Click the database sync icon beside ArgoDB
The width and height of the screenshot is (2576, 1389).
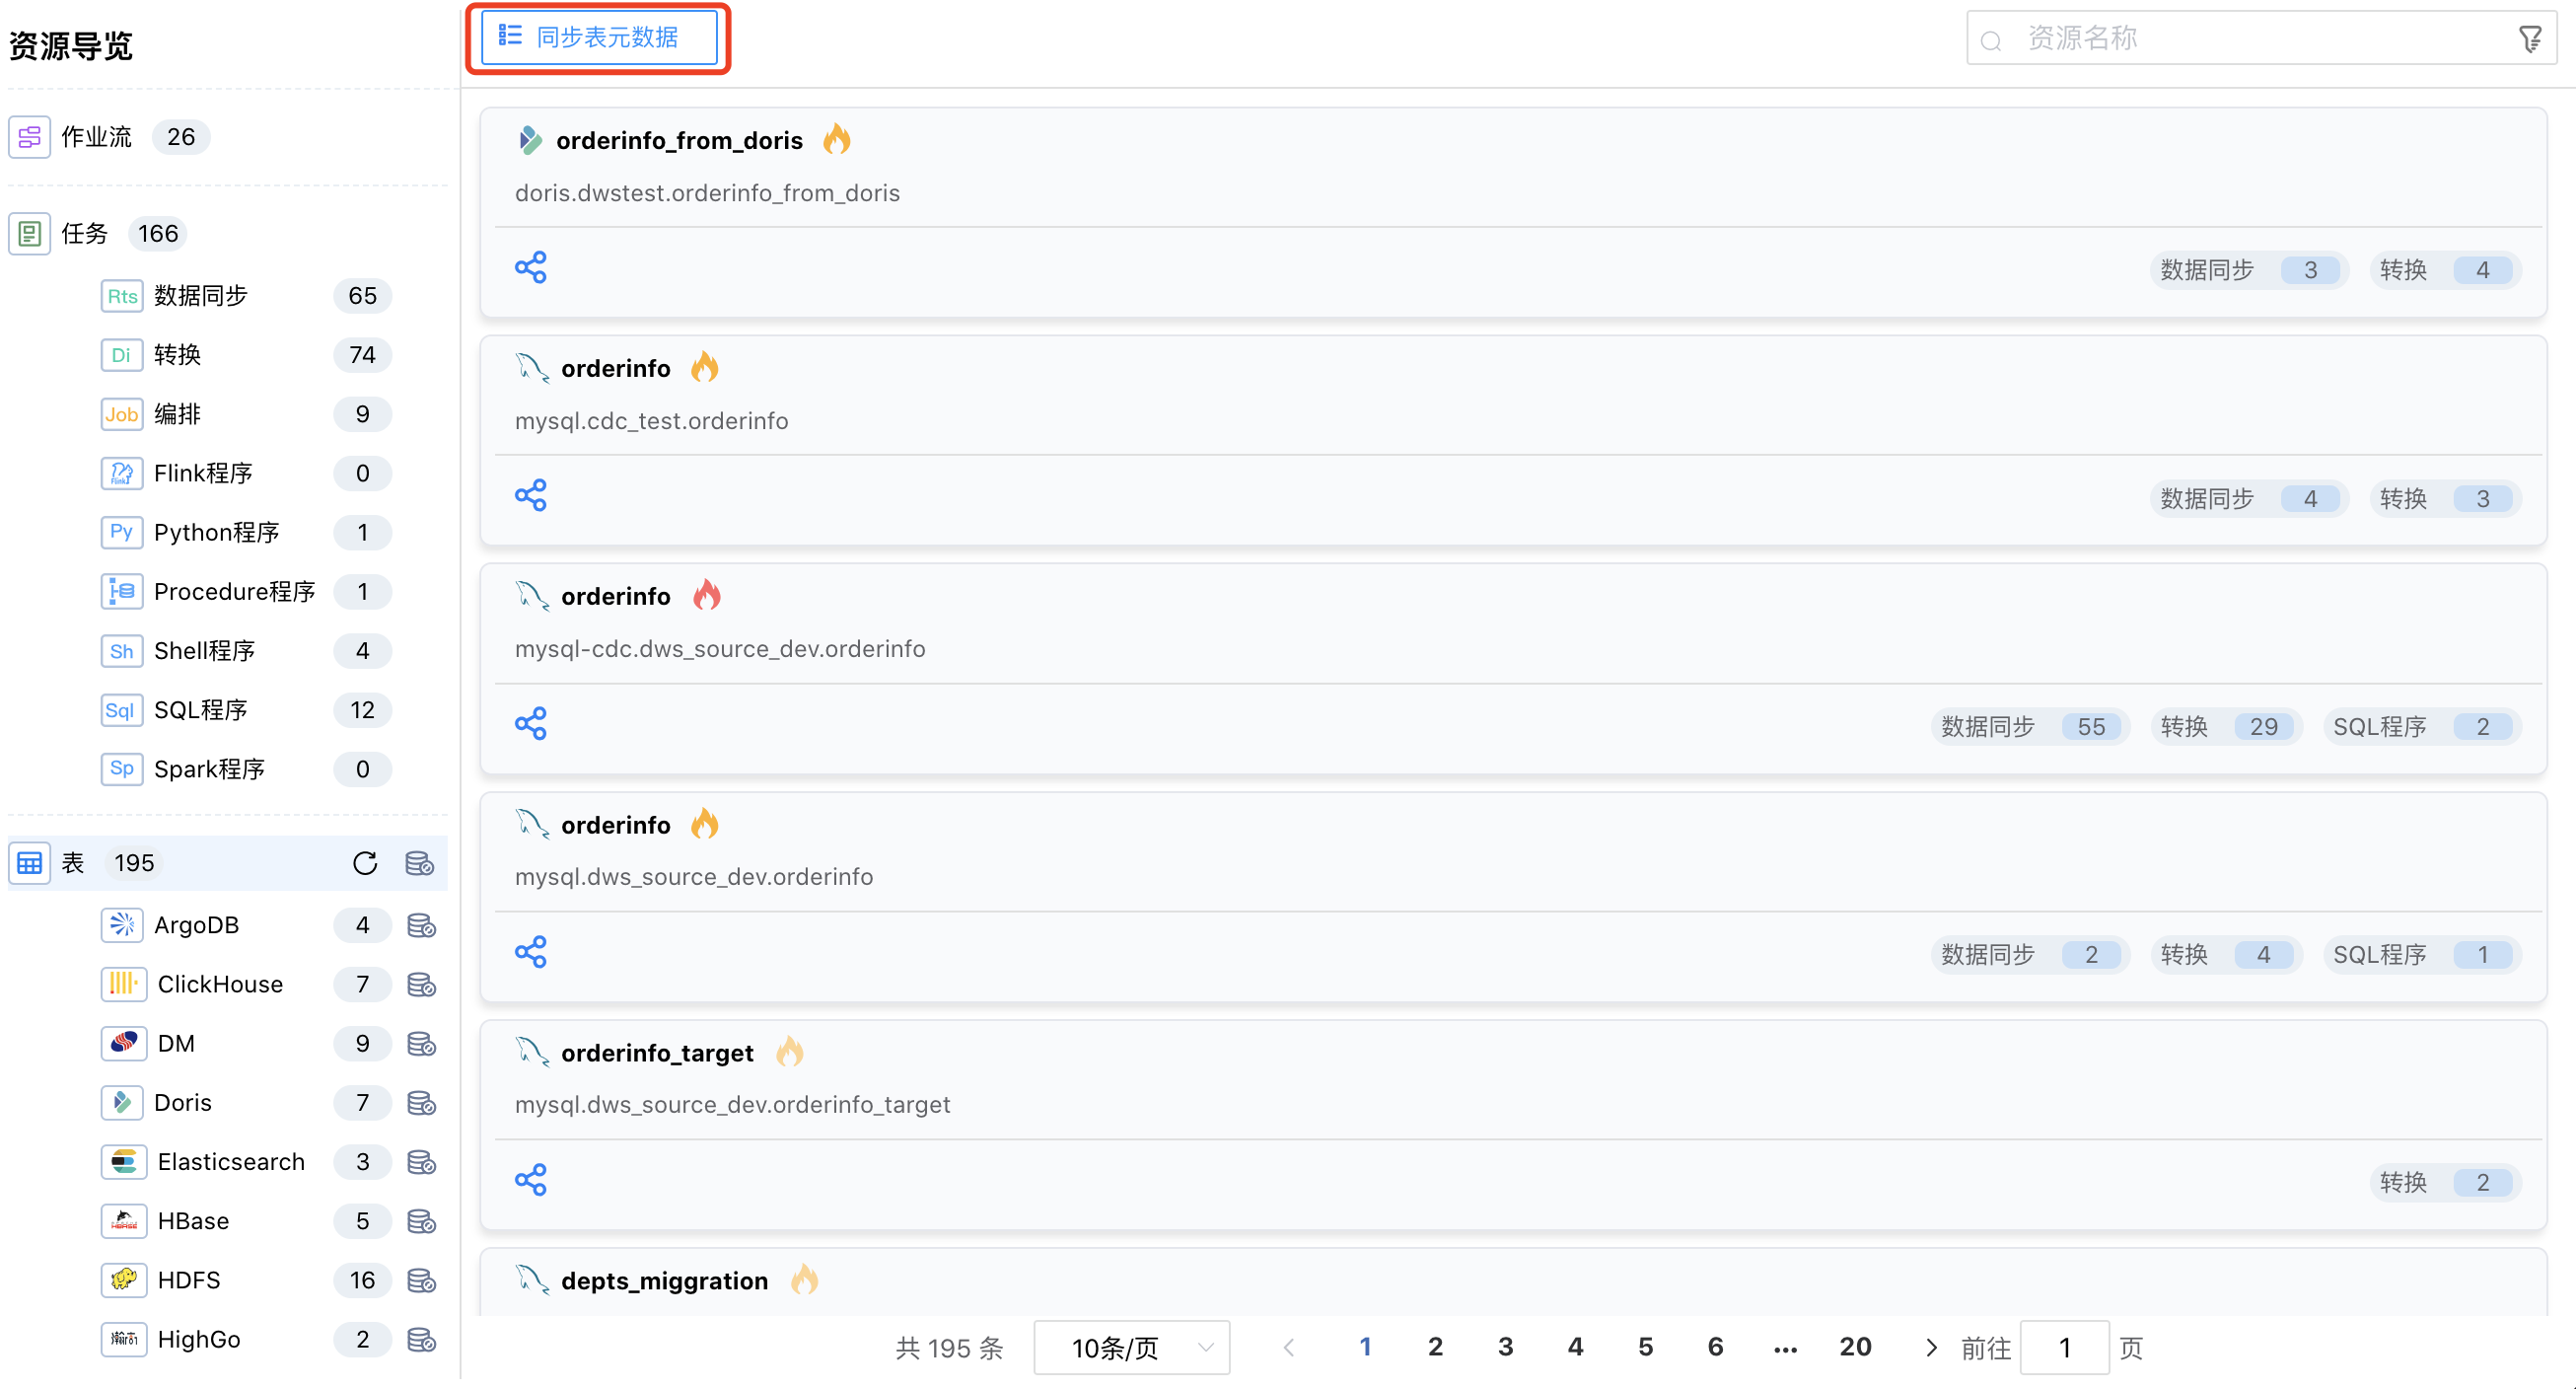421,925
